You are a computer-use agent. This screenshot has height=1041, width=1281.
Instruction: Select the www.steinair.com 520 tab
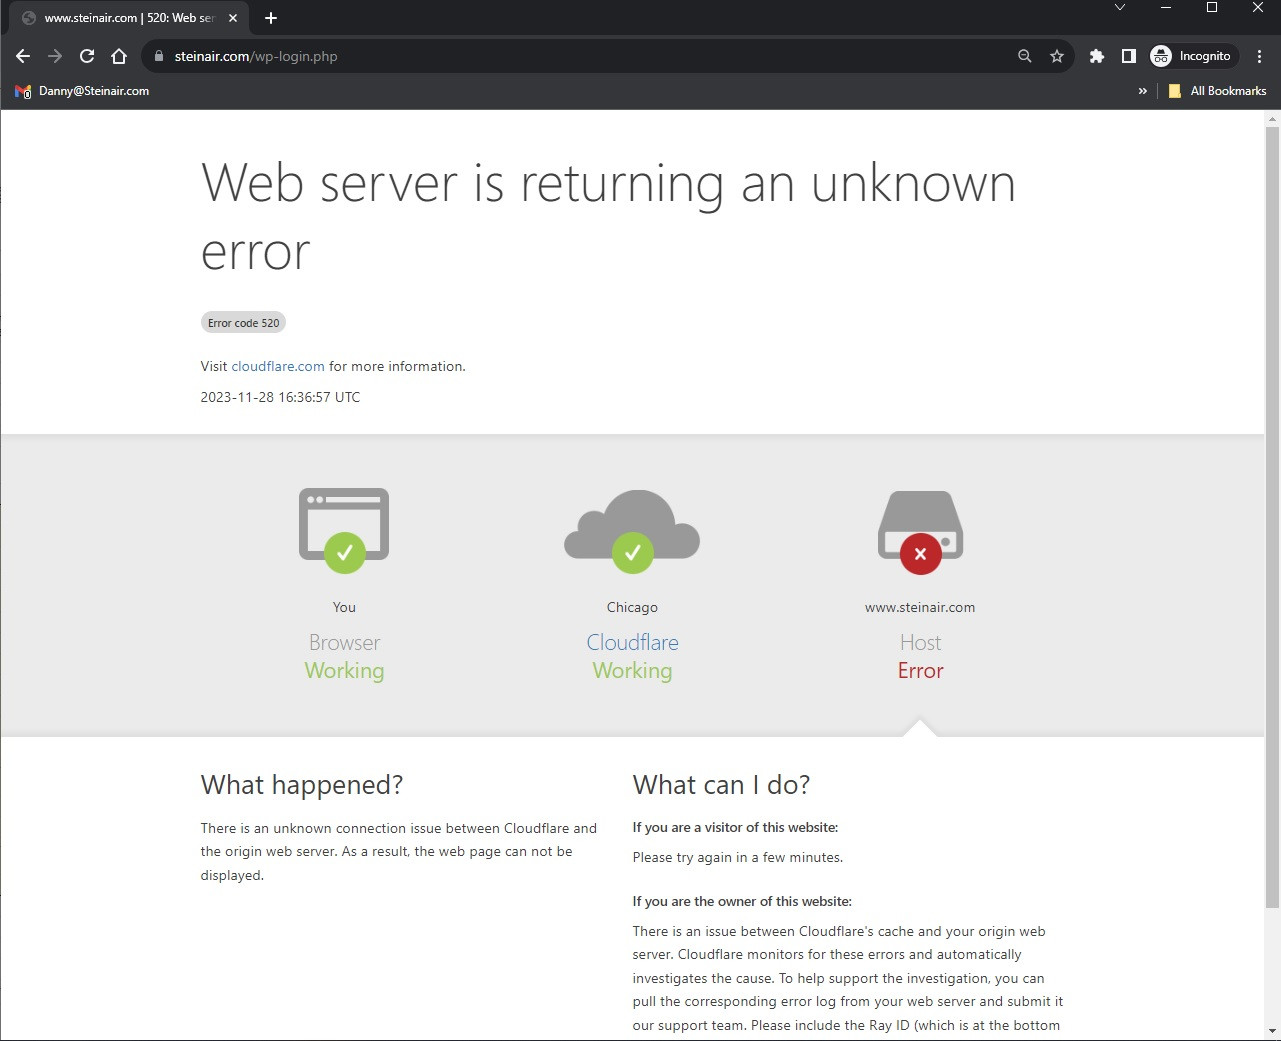128,18
